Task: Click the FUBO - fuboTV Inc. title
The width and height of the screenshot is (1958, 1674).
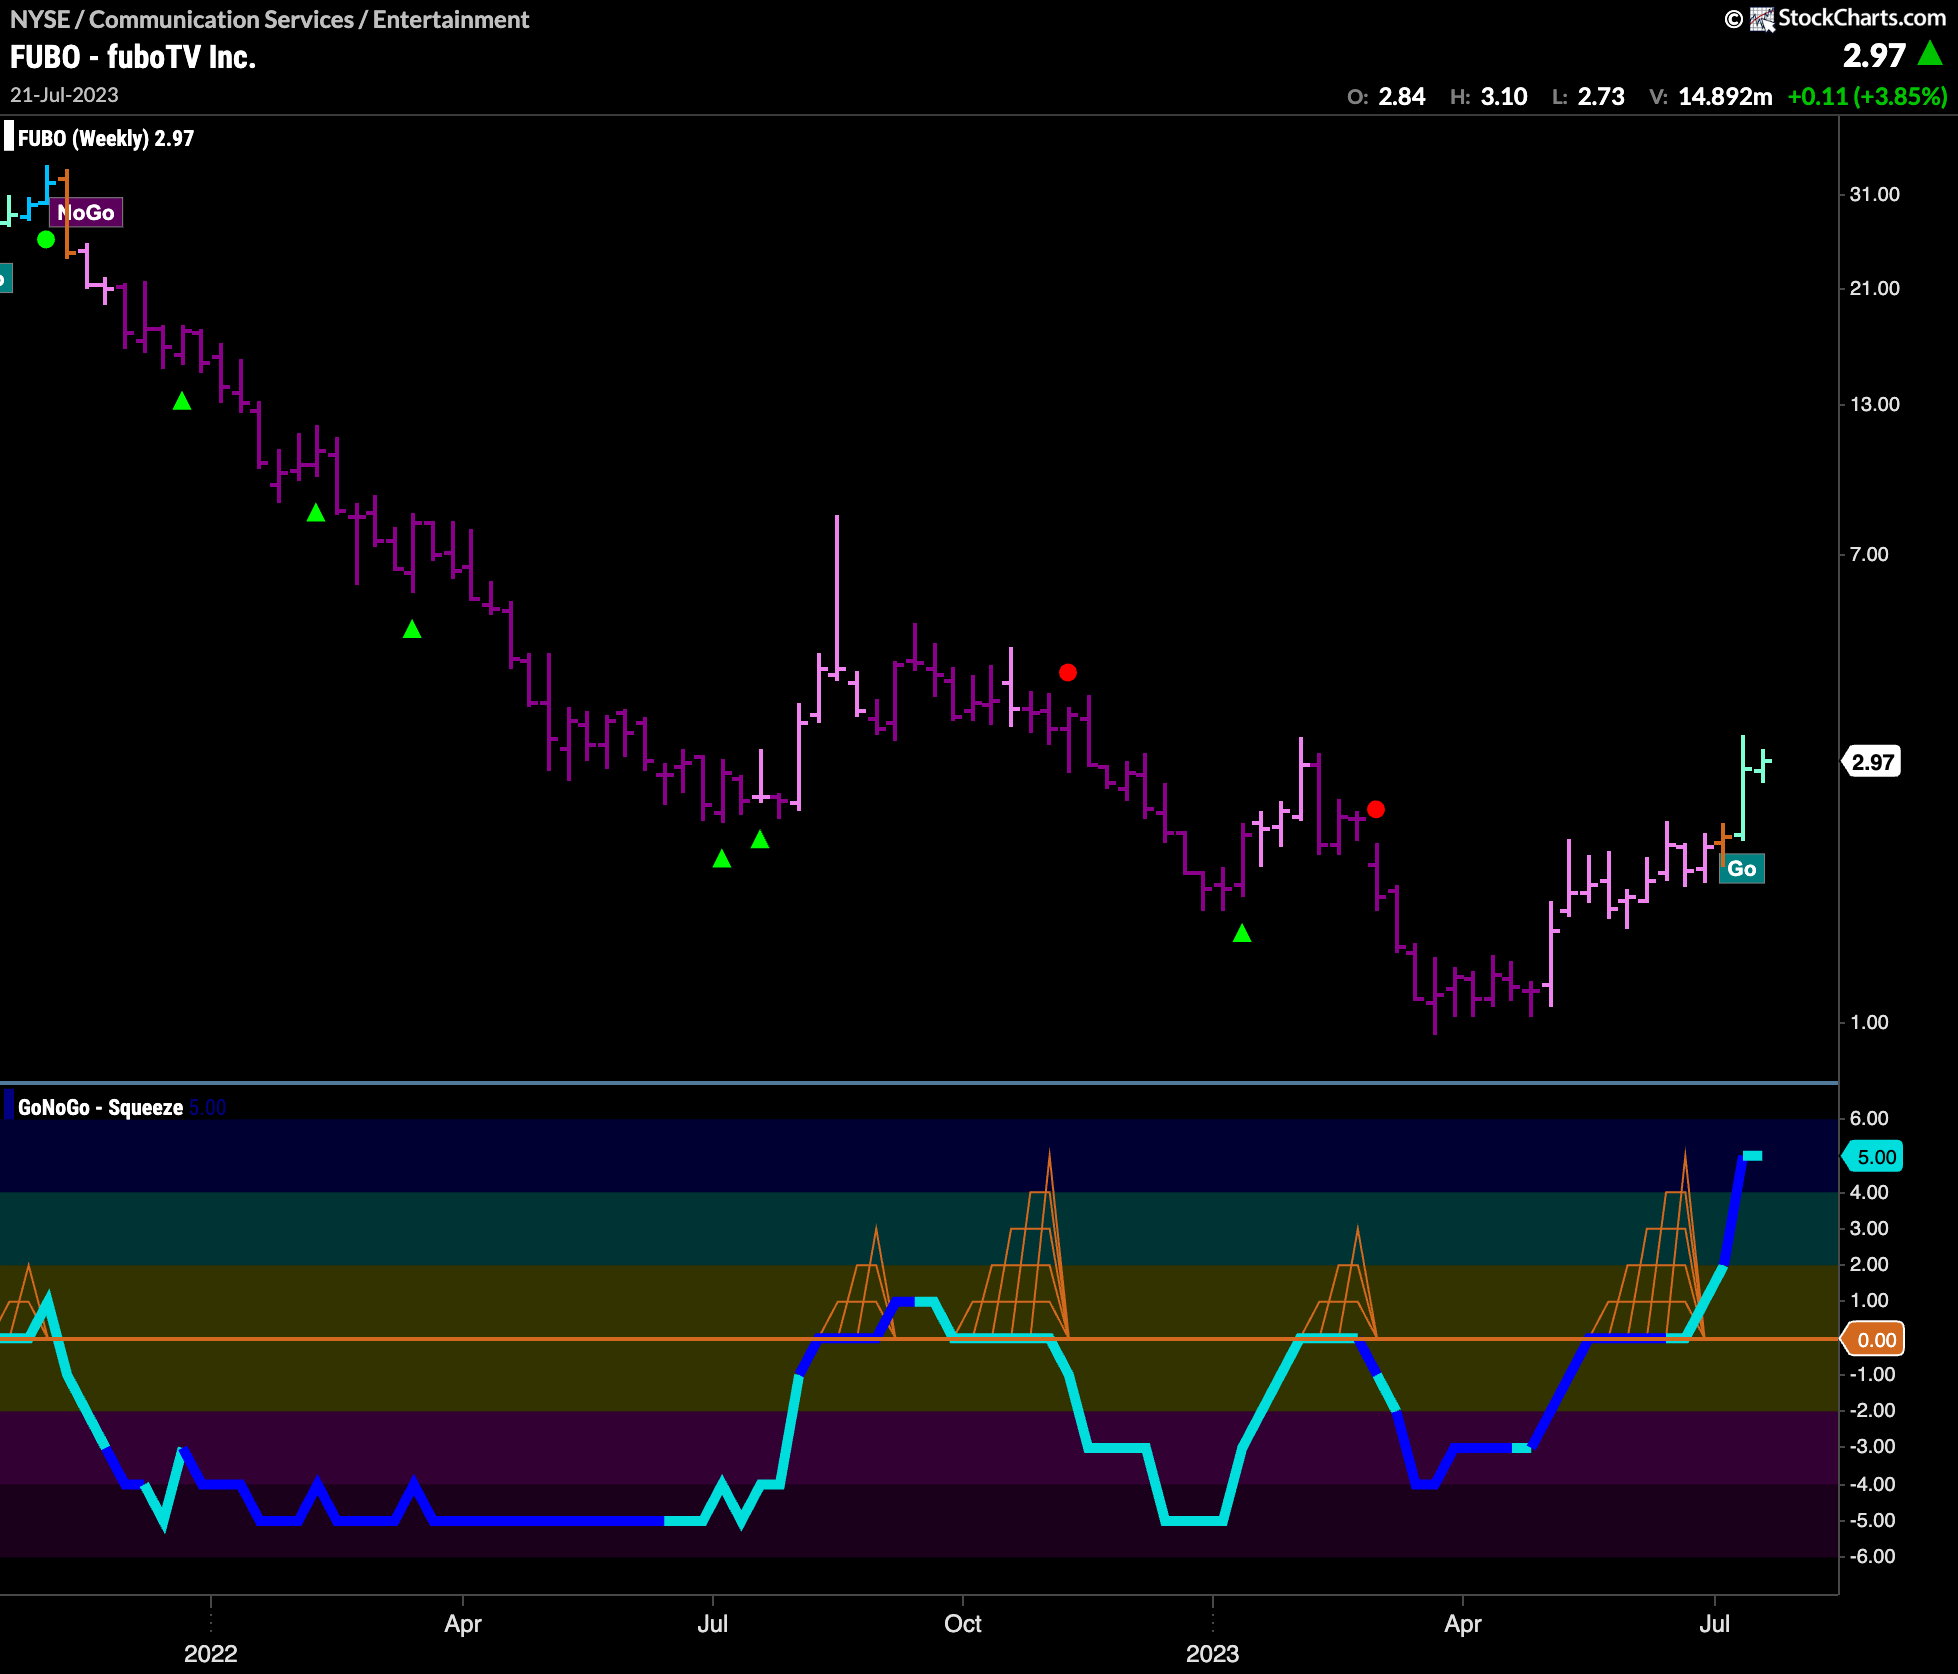Action: click(133, 57)
